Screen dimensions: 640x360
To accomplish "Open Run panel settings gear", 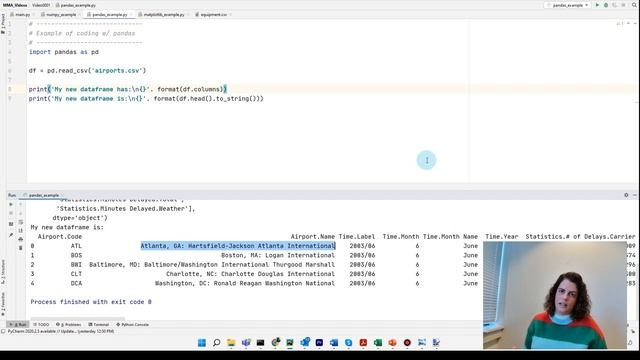I will (x=626, y=195).
